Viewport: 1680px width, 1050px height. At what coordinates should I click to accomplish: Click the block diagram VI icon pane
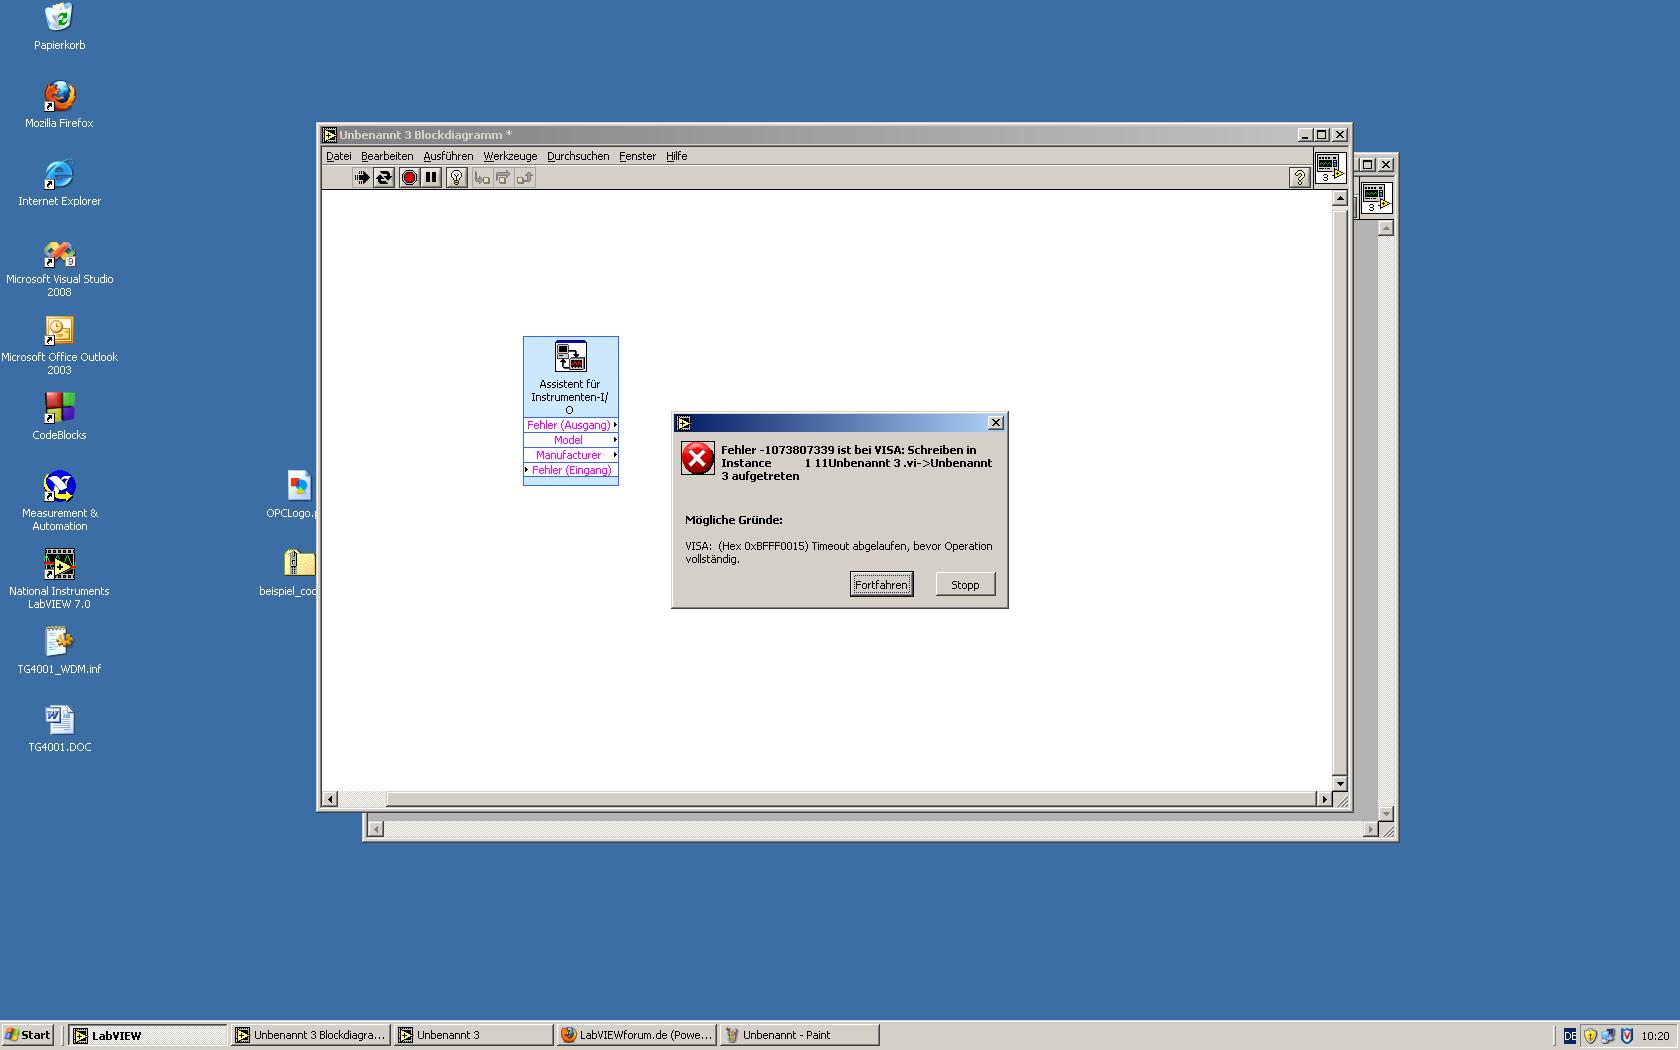[x=1330, y=167]
